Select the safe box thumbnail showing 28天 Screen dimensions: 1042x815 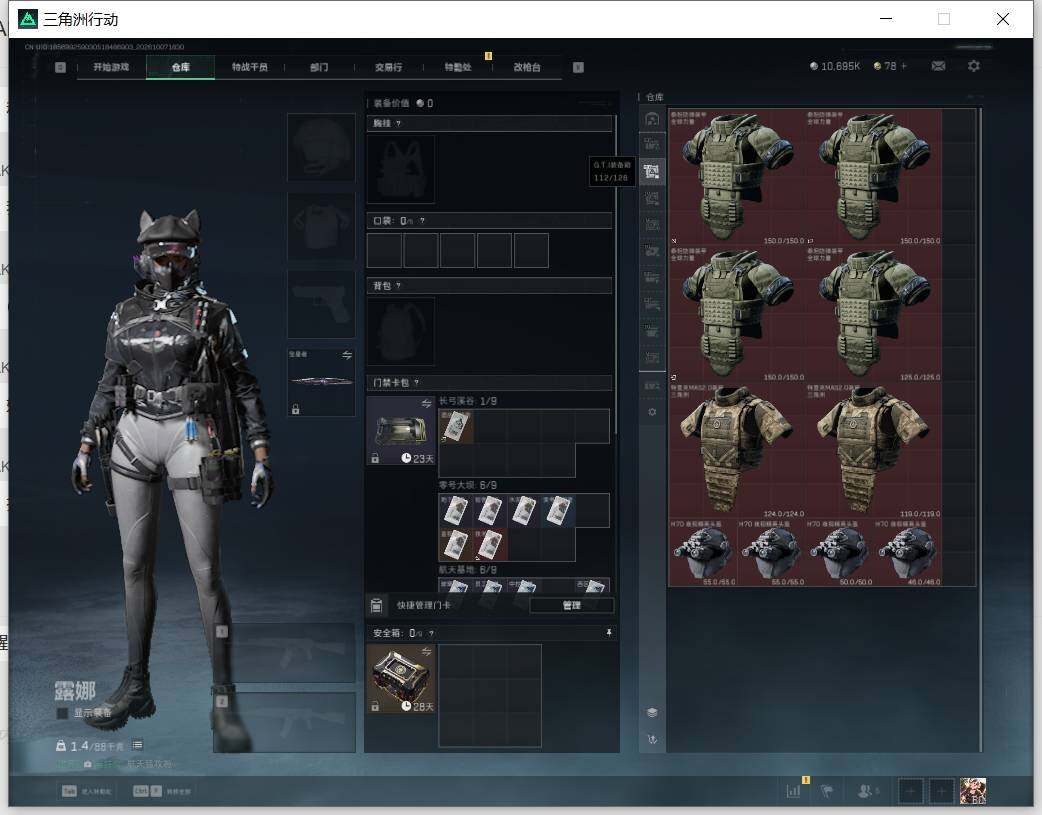click(401, 679)
